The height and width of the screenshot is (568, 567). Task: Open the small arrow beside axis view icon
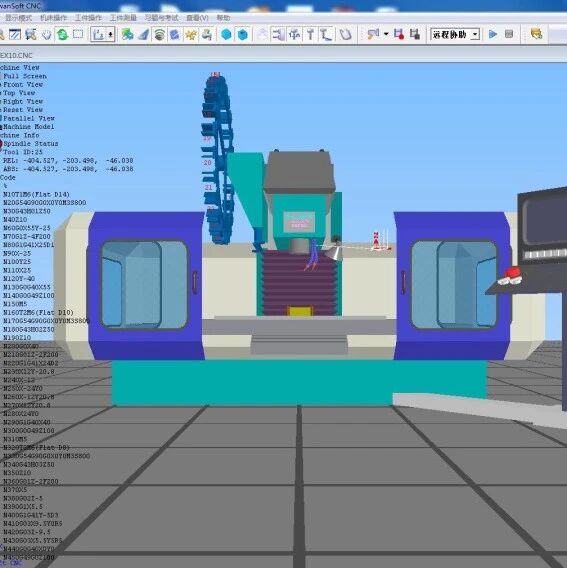click(111, 35)
